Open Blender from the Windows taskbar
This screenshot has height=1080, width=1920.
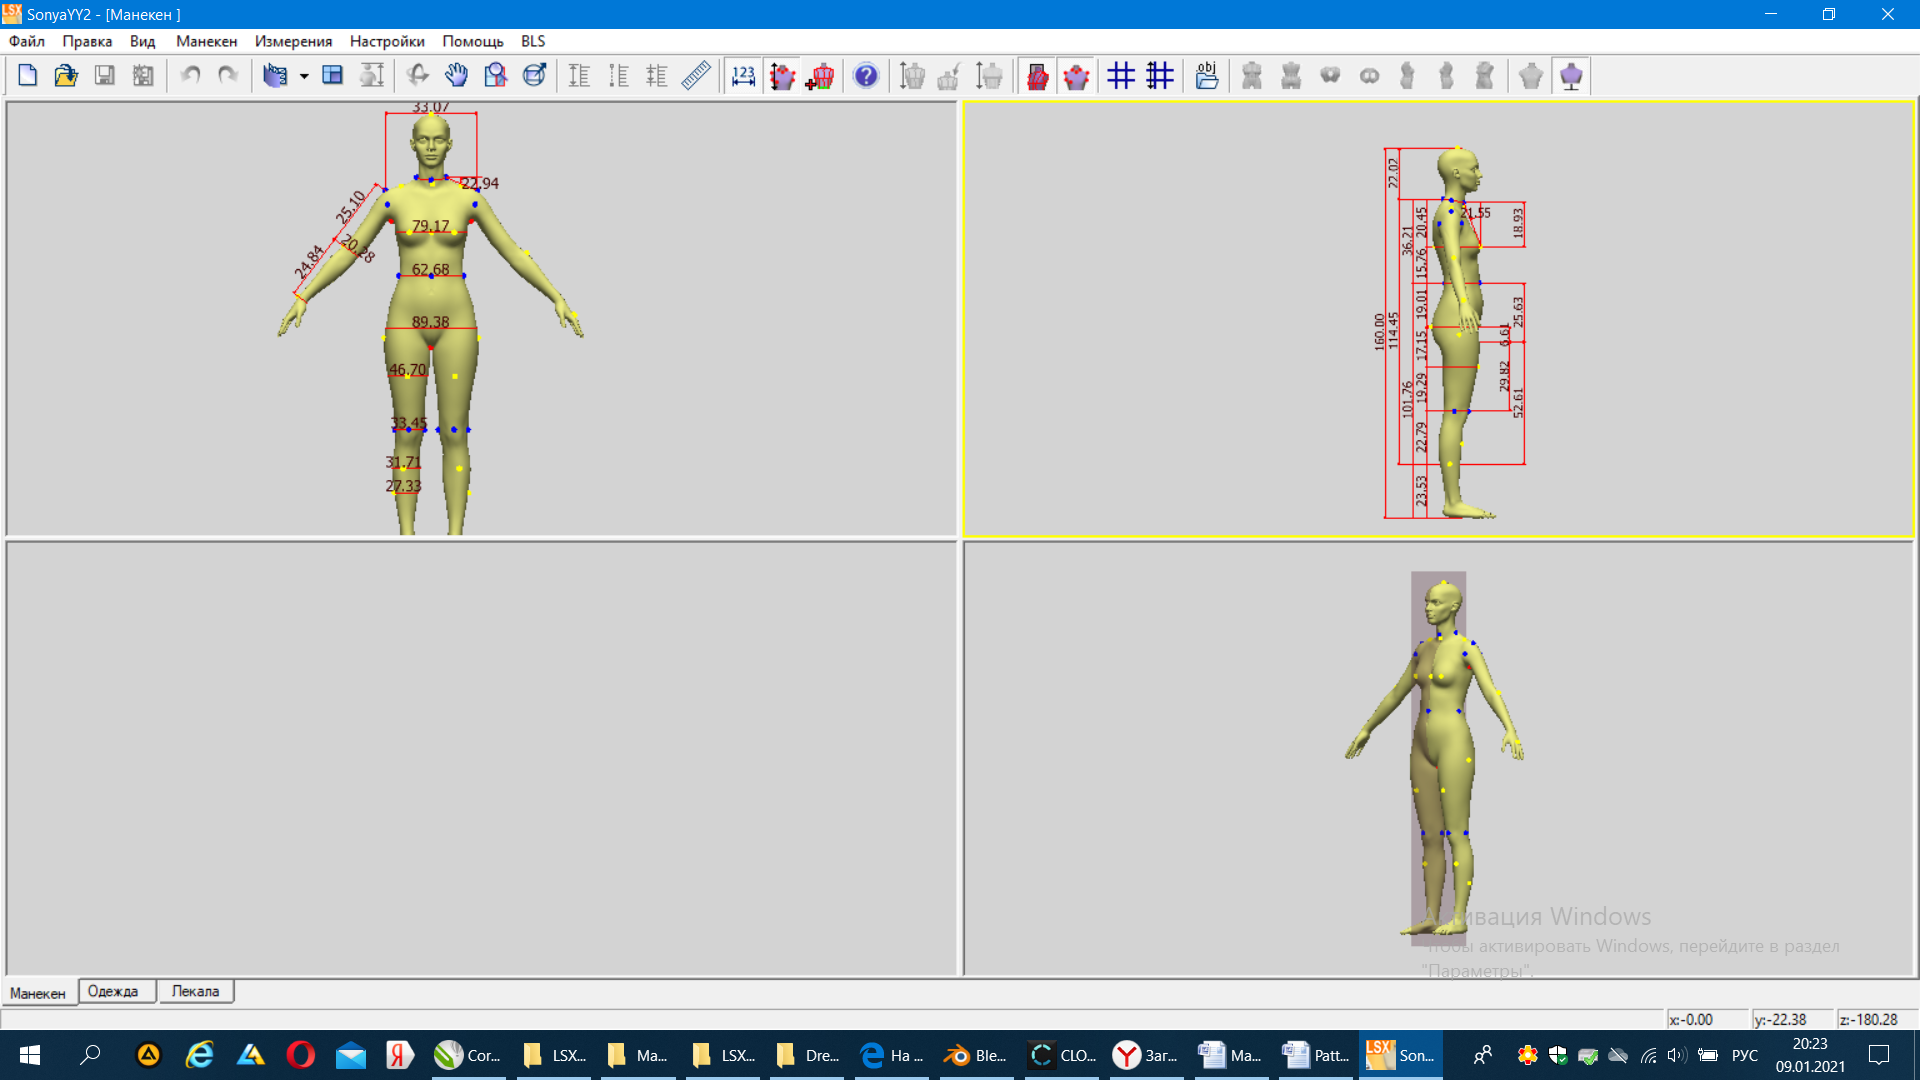[x=974, y=1055]
